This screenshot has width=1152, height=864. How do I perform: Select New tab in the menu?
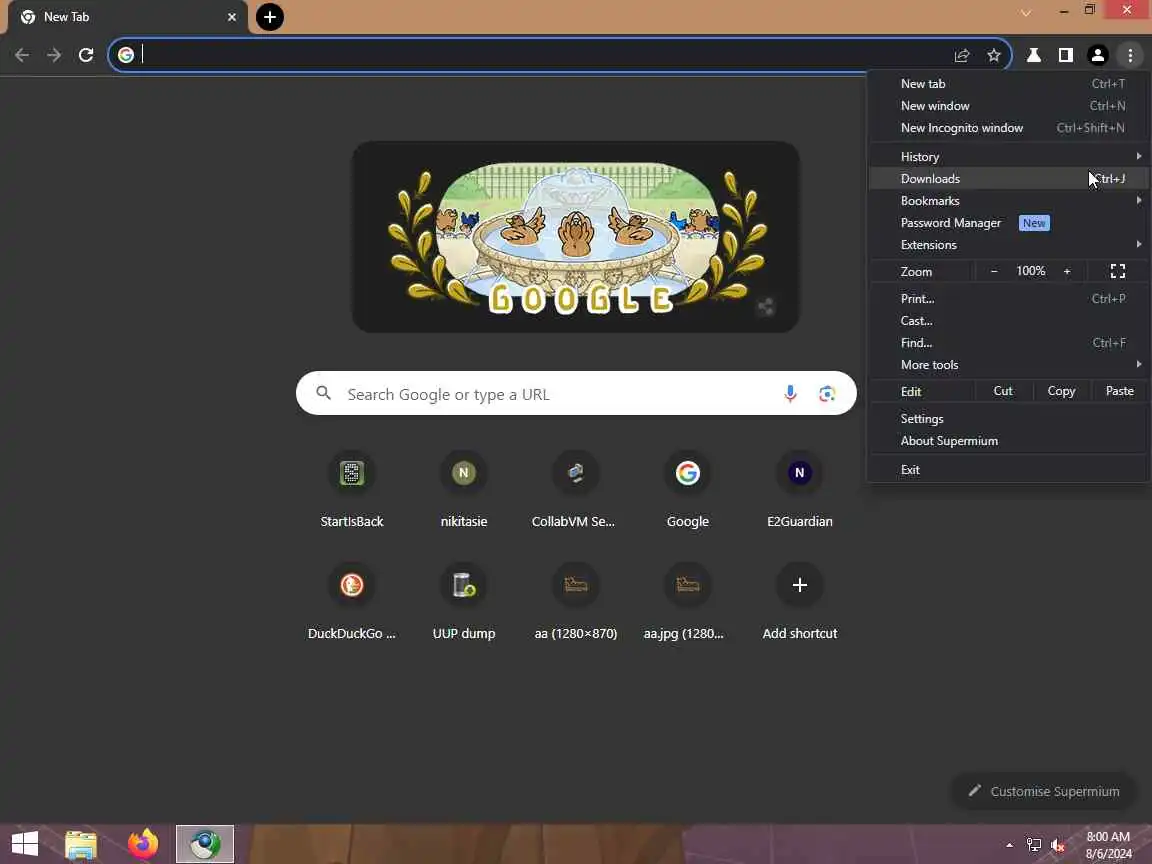[1008, 84]
